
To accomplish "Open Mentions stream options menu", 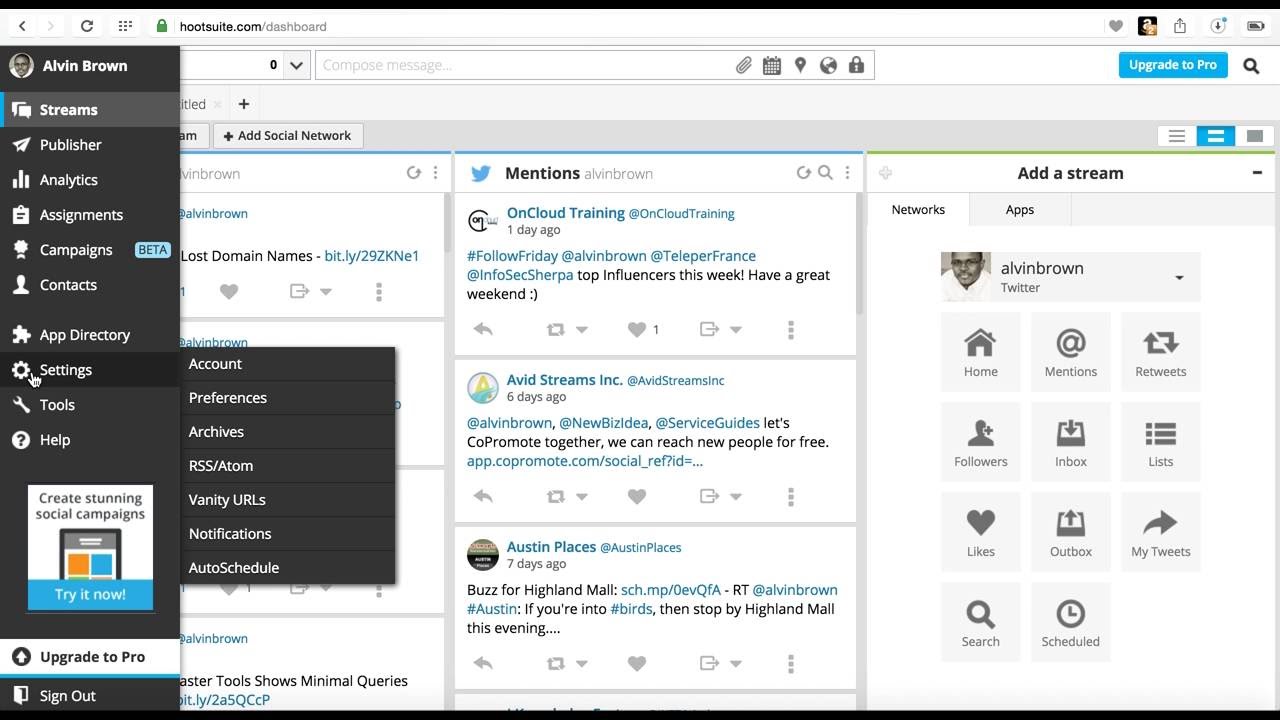I will pos(847,173).
